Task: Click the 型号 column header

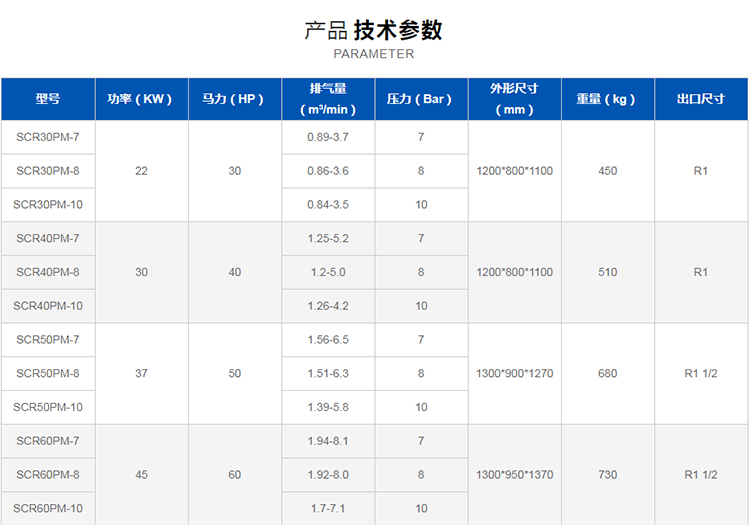Action: [x=47, y=99]
